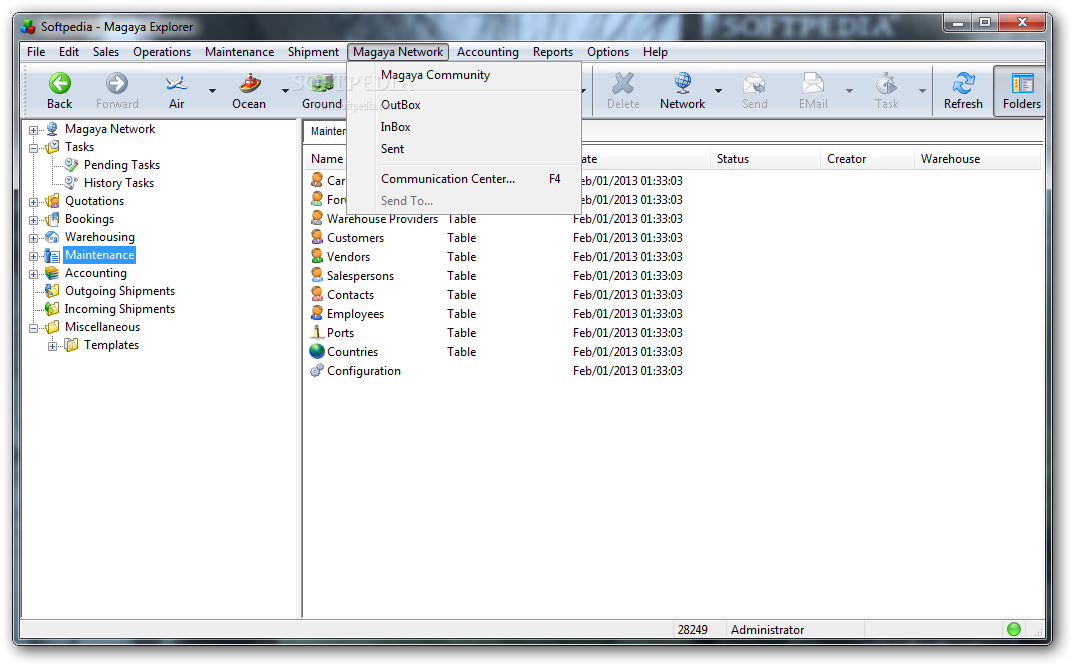The image size is (1073, 666).
Task: Expand the Templates tree node
Action: coord(53,346)
